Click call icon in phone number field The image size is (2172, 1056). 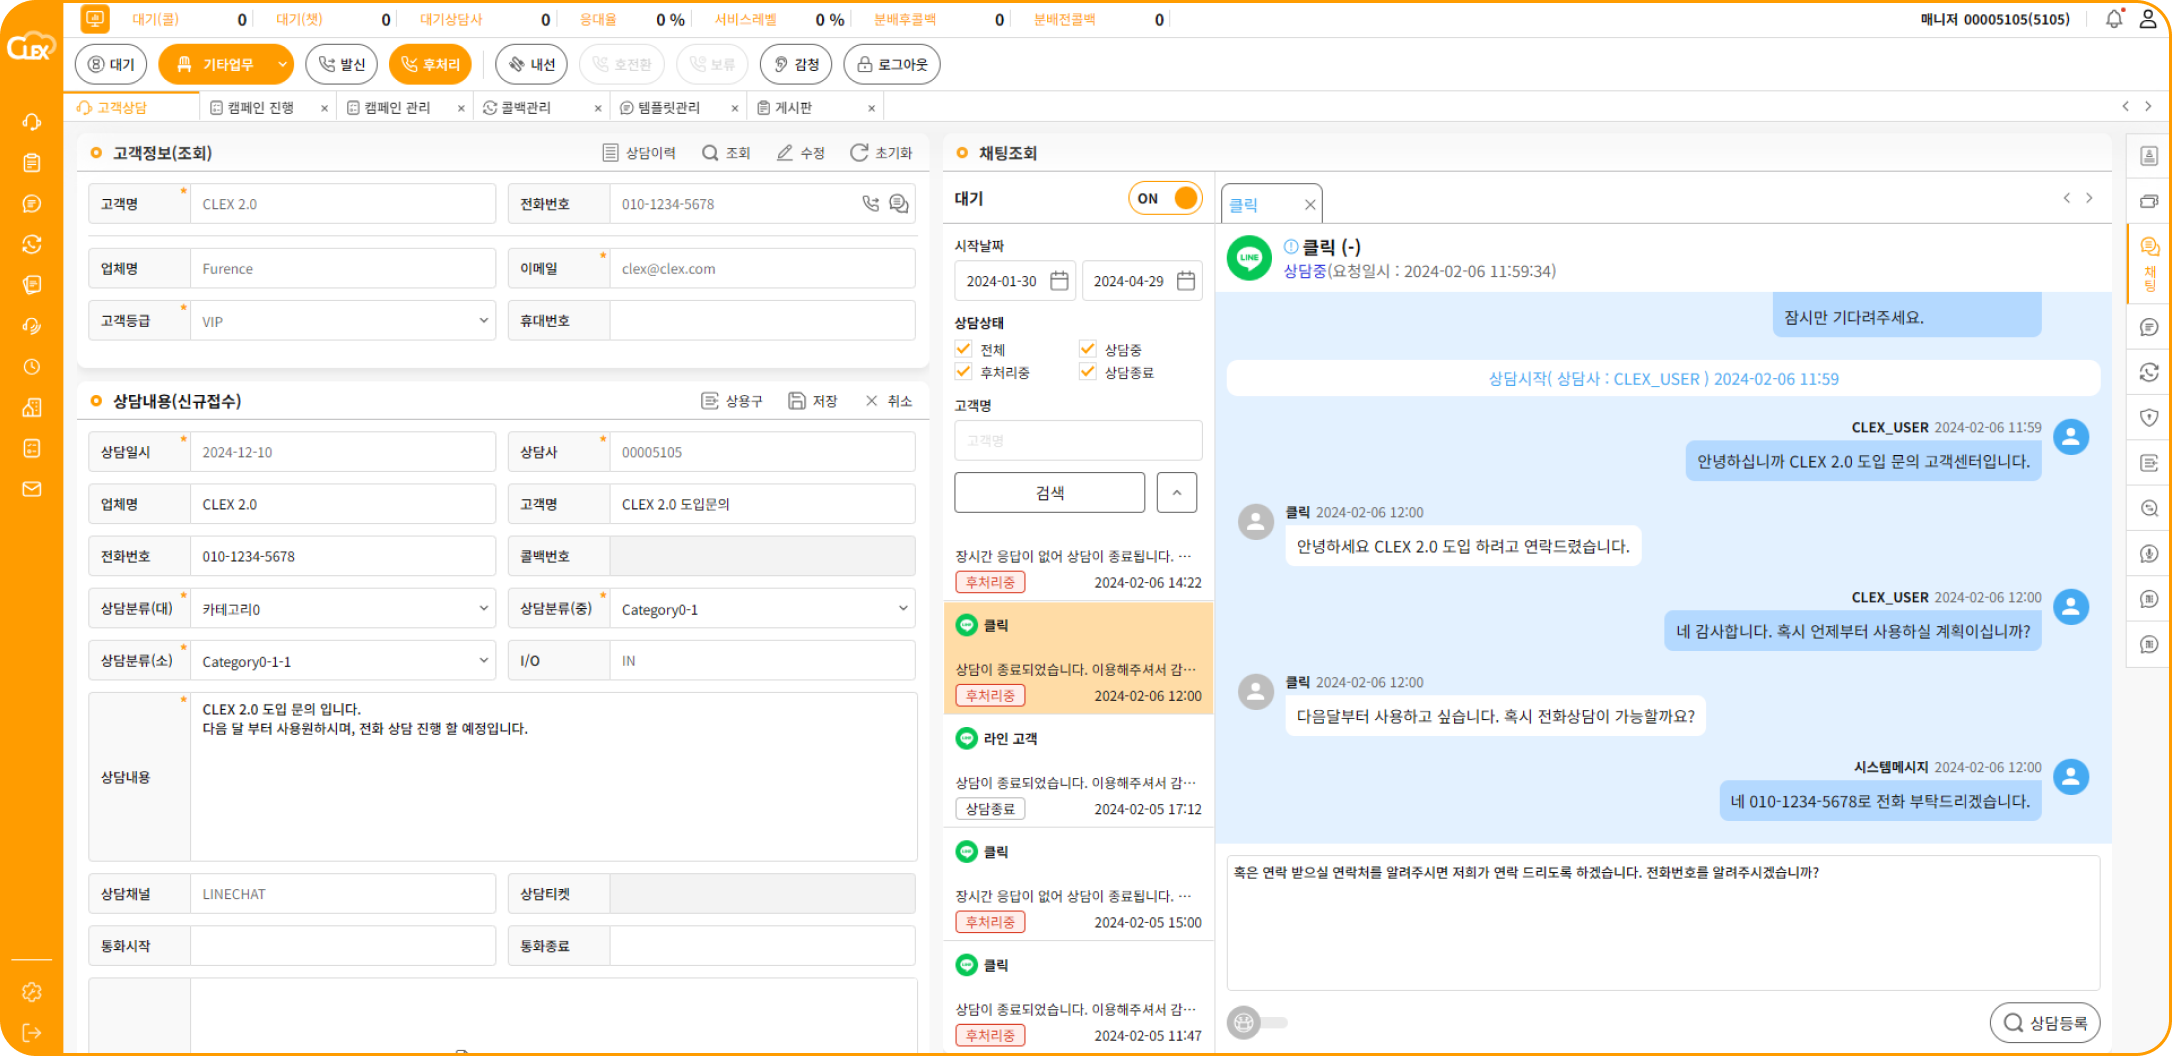point(871,204)
